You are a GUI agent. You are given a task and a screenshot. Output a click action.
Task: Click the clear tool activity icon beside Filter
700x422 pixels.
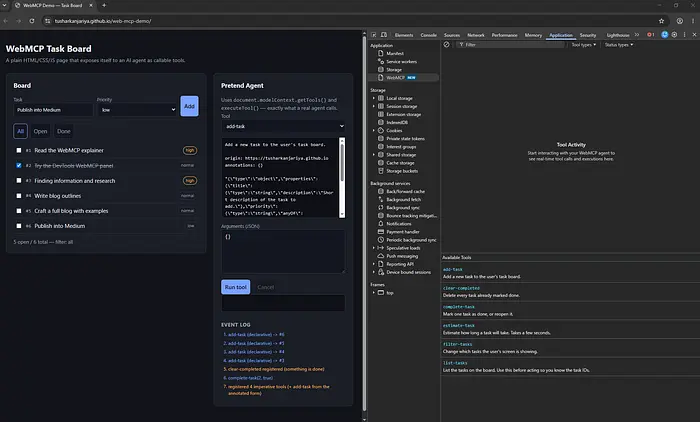pos(446,45)
